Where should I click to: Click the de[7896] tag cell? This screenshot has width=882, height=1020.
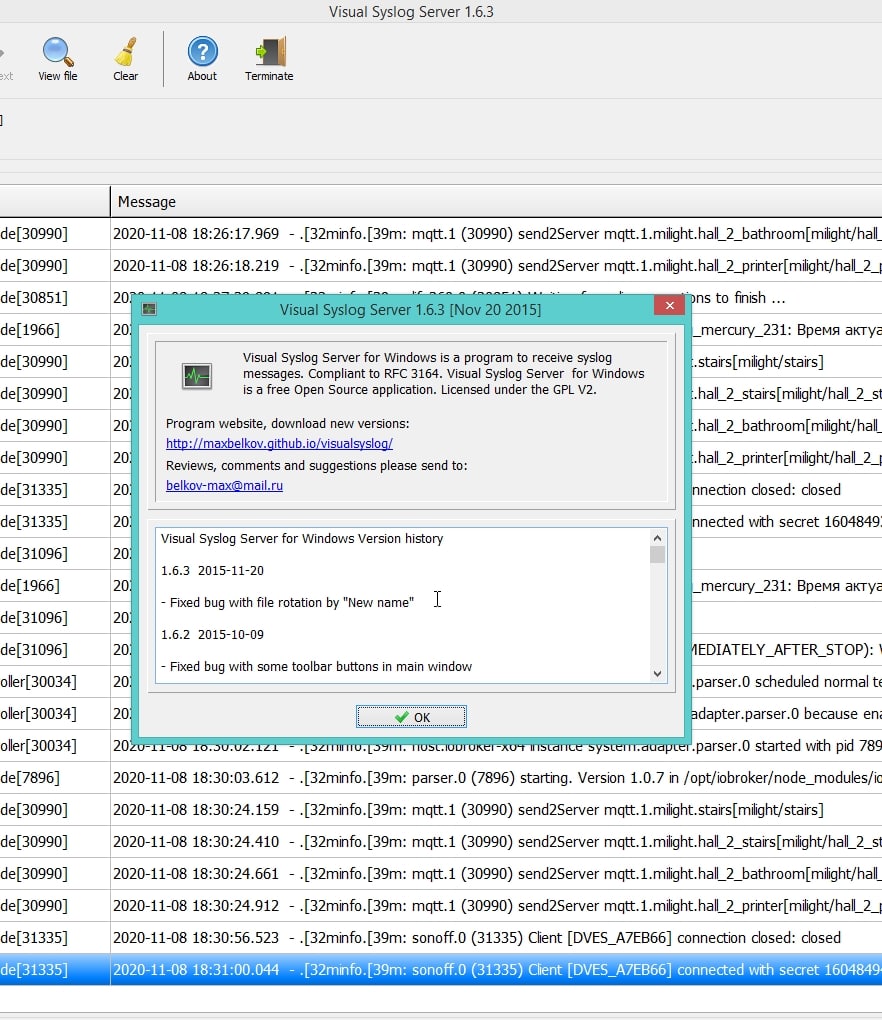pyautogui.click(x=55, y=777)
